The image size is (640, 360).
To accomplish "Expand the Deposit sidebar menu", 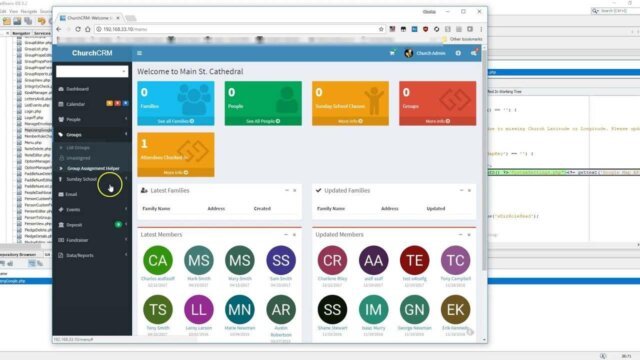I will (92, 224).
